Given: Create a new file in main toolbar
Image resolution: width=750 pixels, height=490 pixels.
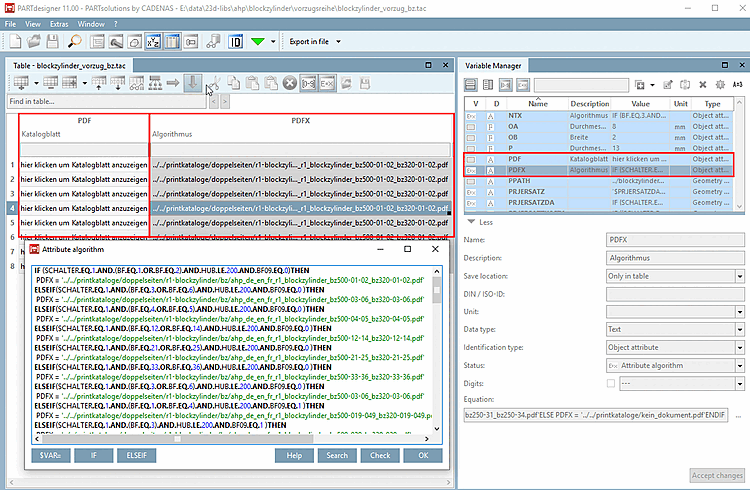Looking at the screenshot, I should point(15,42).
